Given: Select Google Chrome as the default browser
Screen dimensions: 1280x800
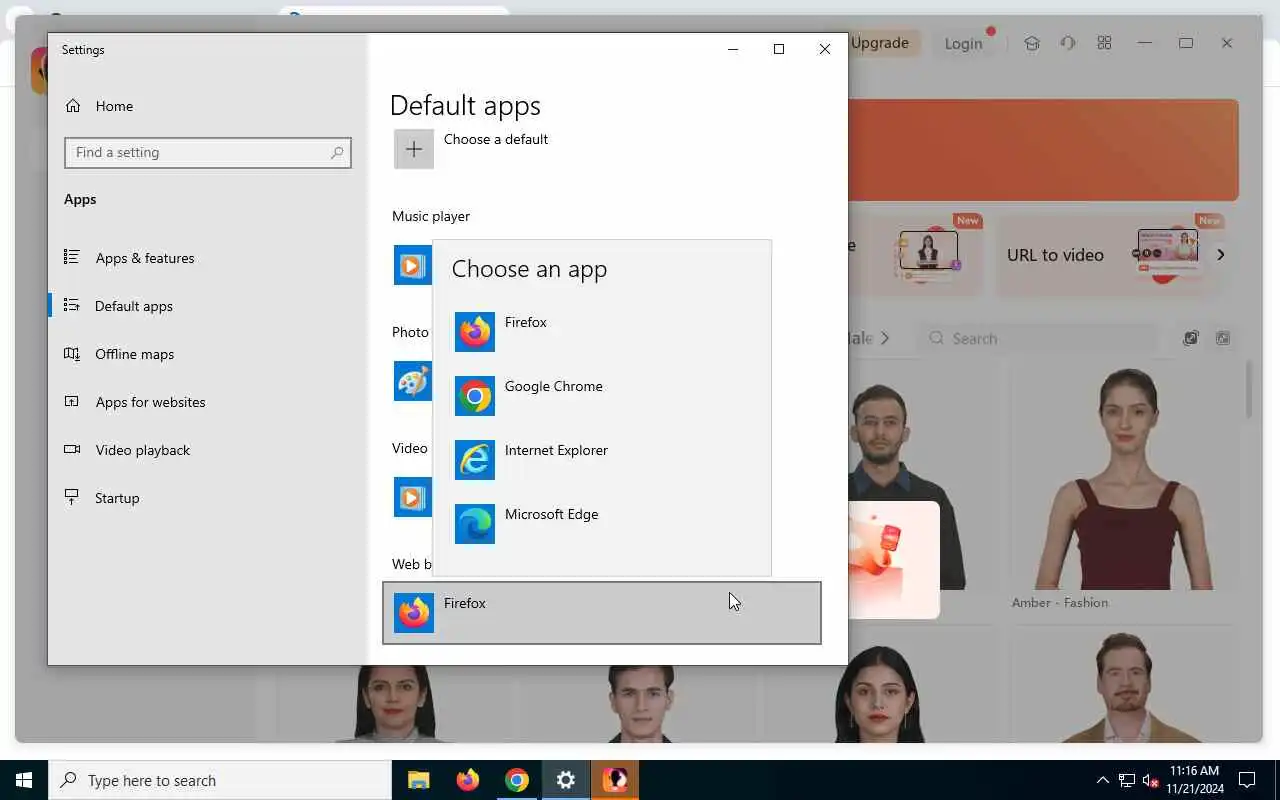Looking at the screenshot, I should [602, 396].
